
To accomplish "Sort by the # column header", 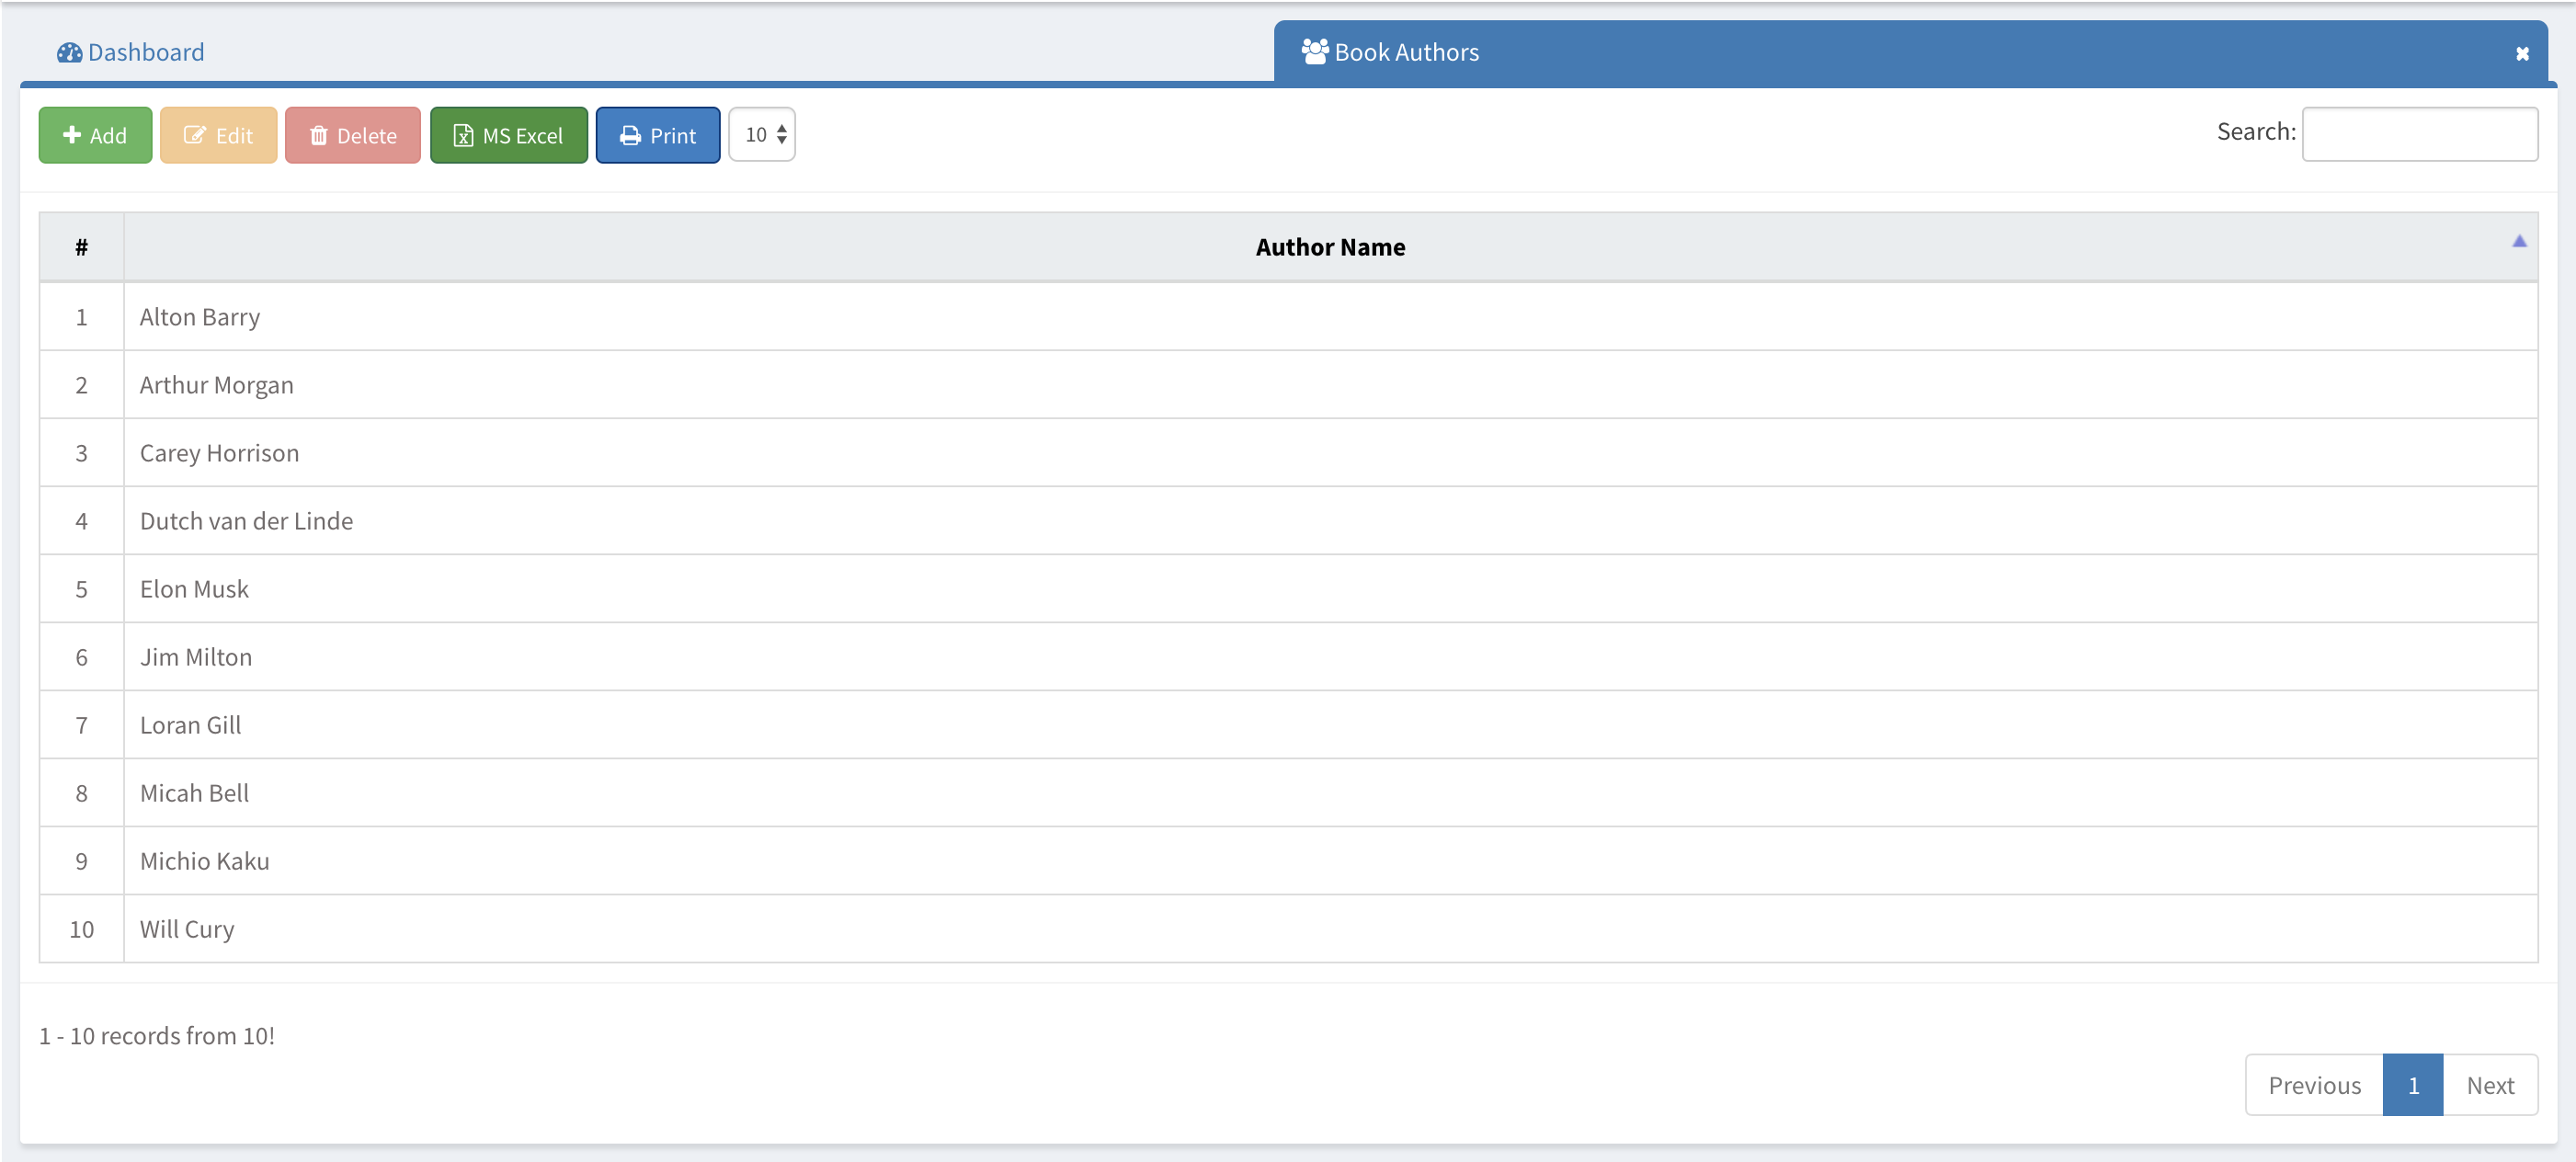I will click(81, 247).
